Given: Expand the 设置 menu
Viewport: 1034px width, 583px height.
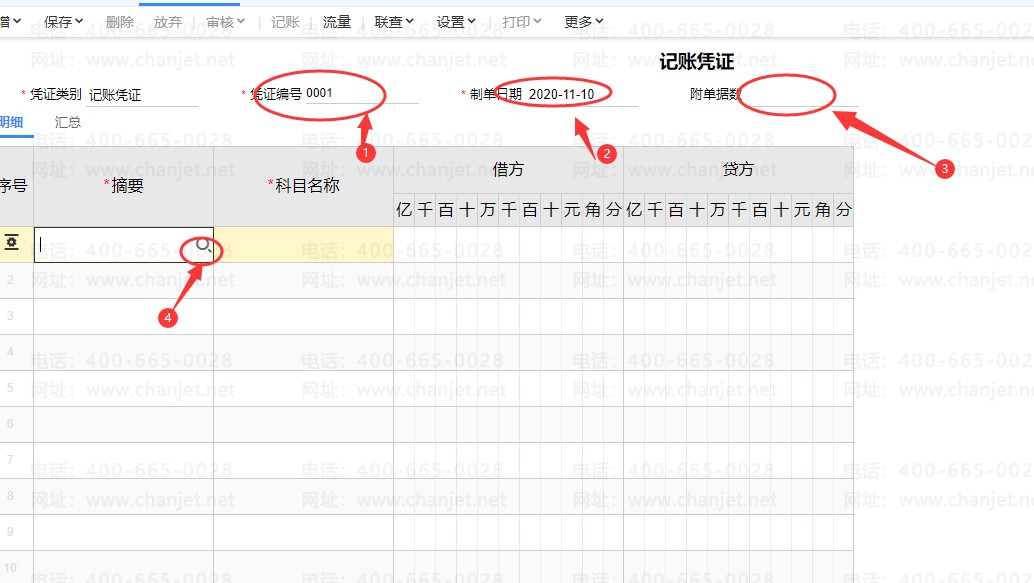Looking at the screenshot, I should pos(456,22).
